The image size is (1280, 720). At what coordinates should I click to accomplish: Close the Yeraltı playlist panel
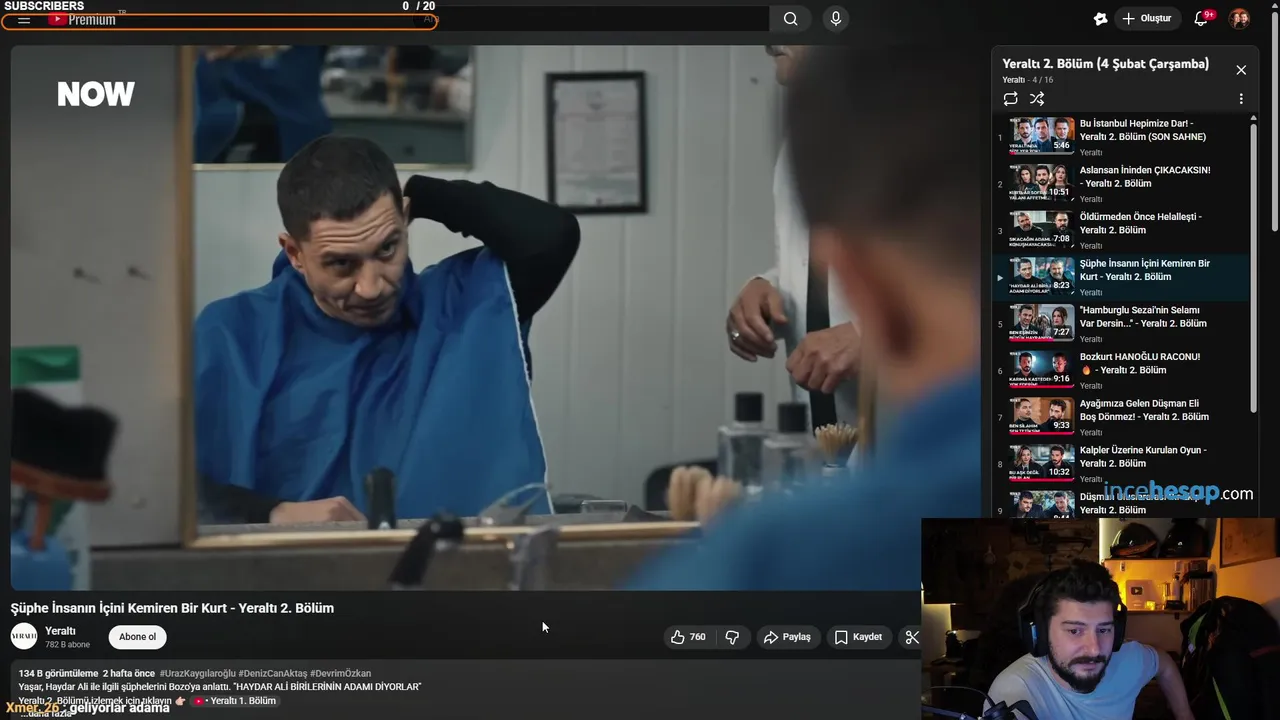tap(1241, 70)
